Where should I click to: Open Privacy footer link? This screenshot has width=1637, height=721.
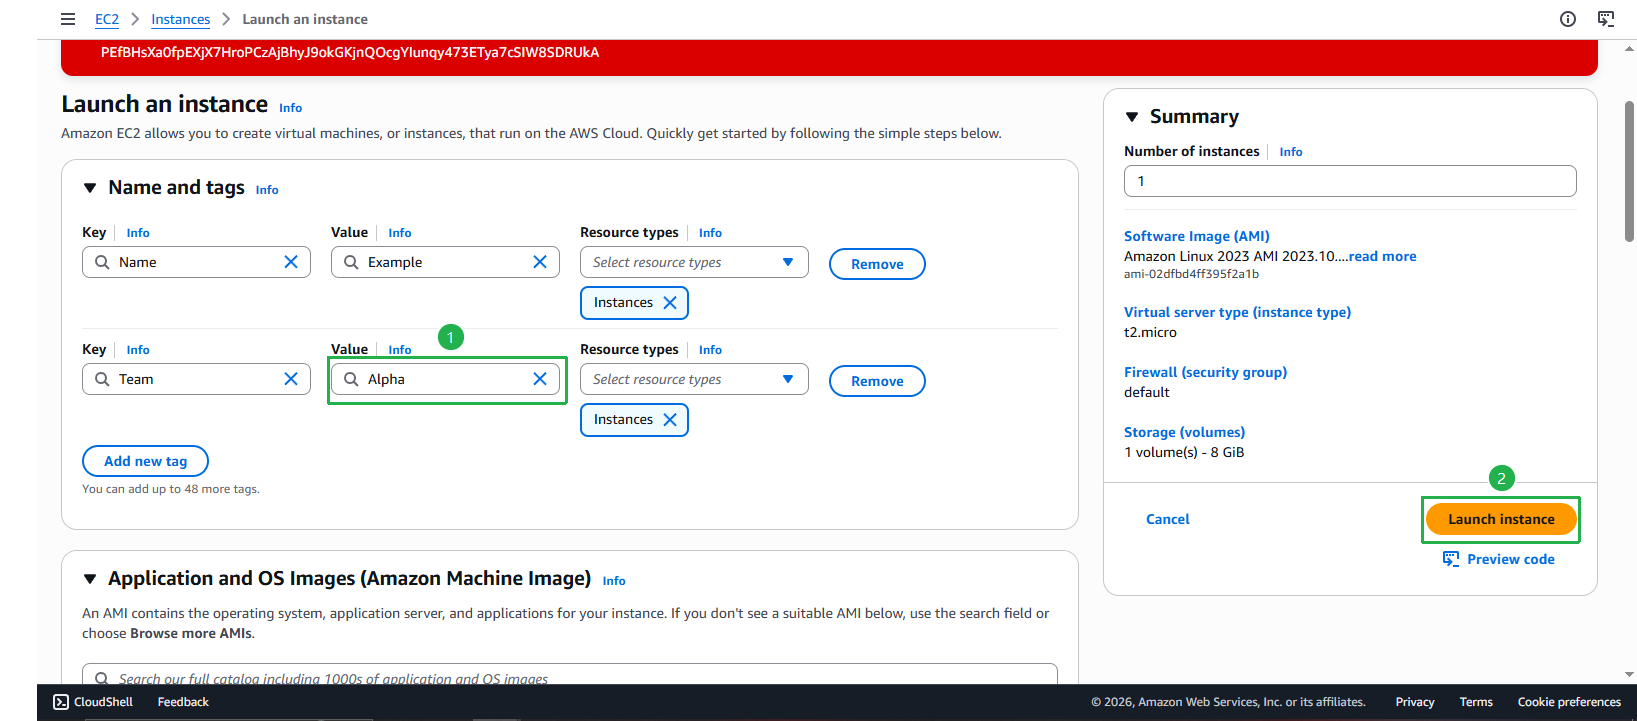click(x=1415, y=702)
